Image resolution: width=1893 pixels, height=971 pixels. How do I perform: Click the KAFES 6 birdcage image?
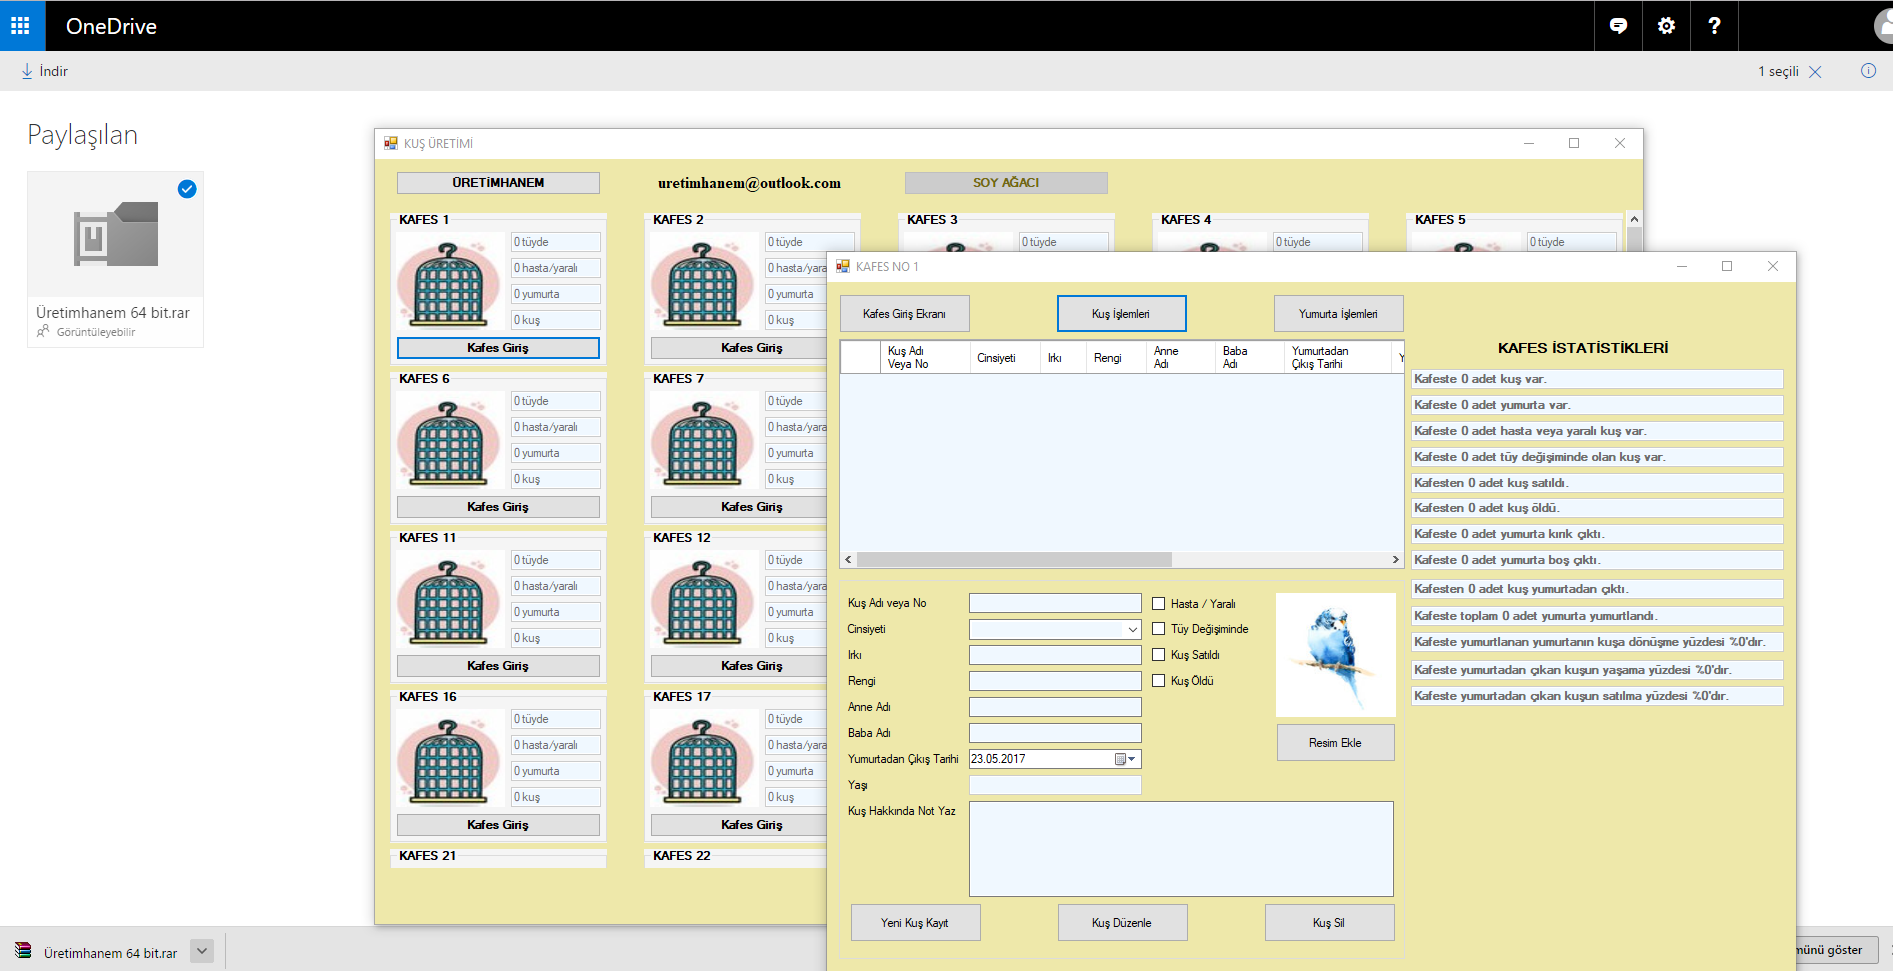[x=449, y=442]
